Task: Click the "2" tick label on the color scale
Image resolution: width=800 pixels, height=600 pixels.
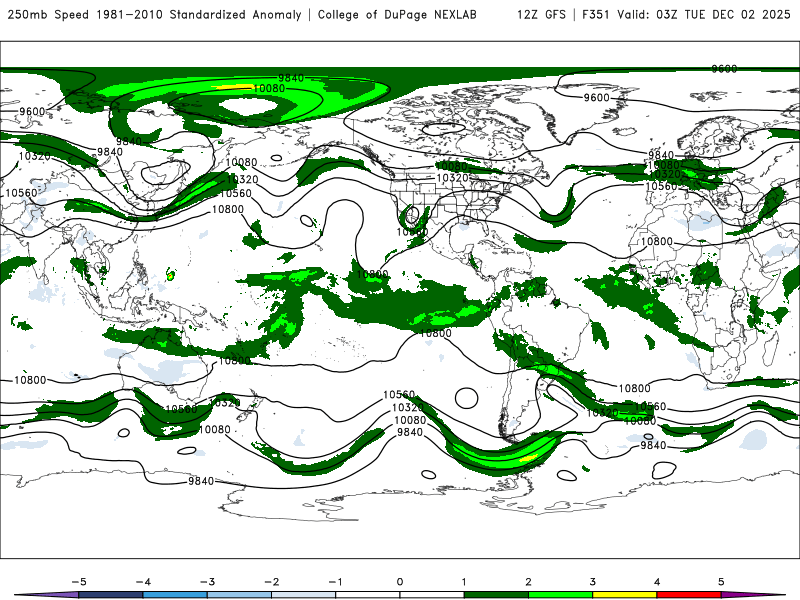Action: click(528, 582)
